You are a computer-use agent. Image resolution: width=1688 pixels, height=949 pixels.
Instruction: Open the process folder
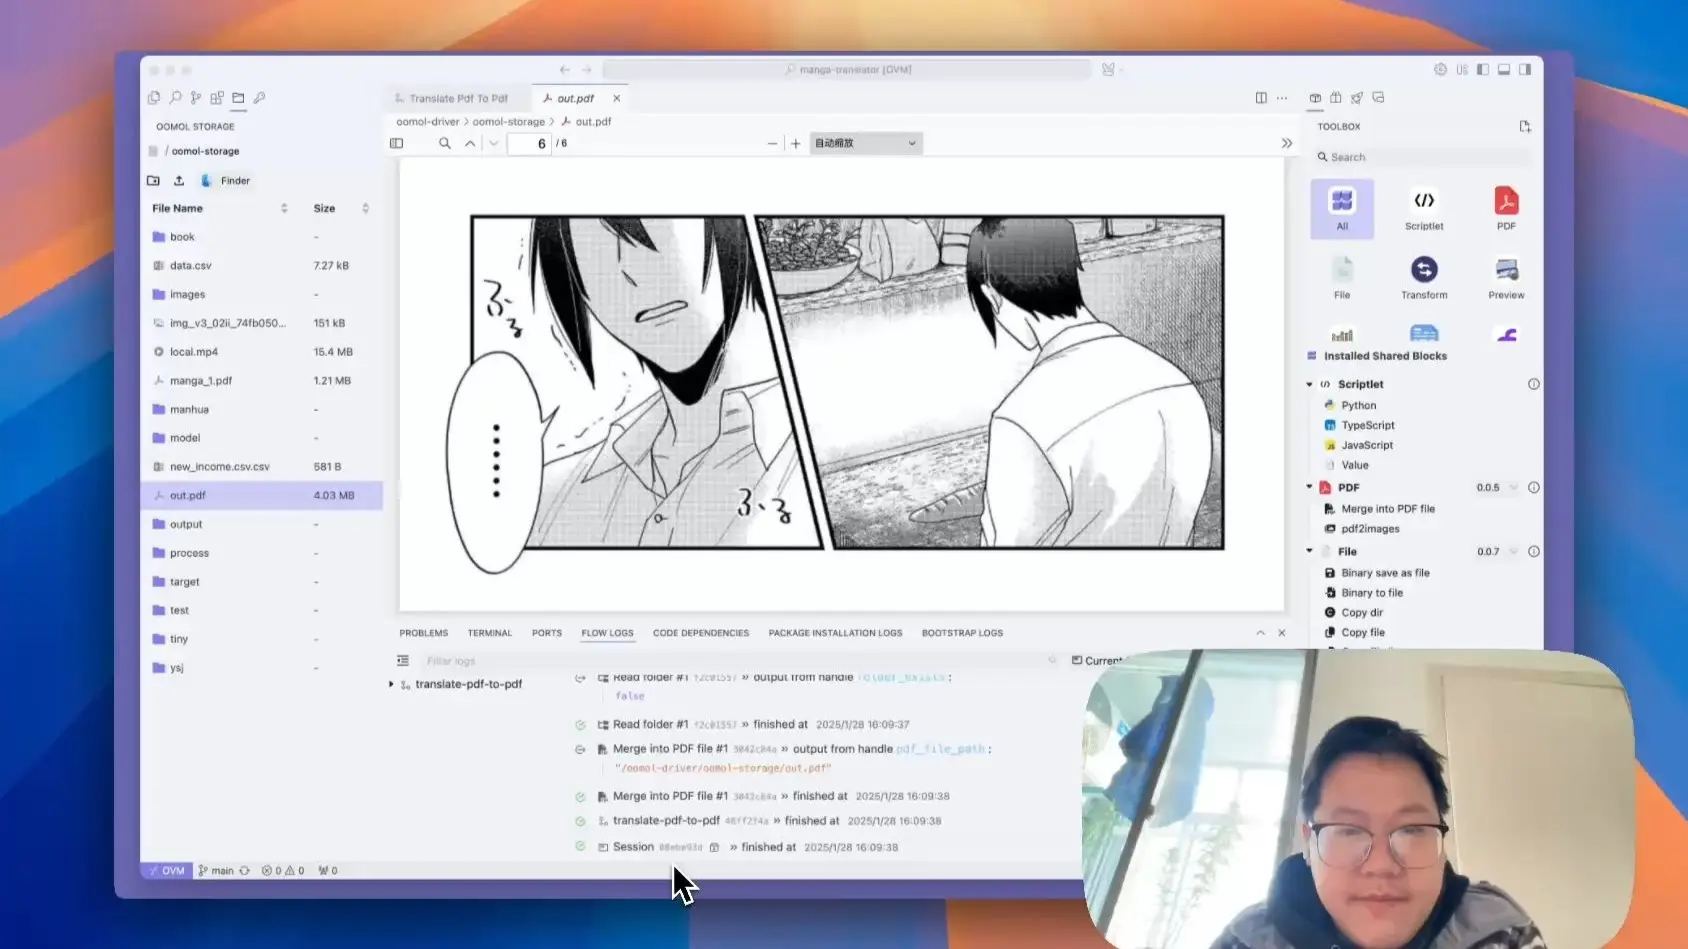click(x=261, y=553)
